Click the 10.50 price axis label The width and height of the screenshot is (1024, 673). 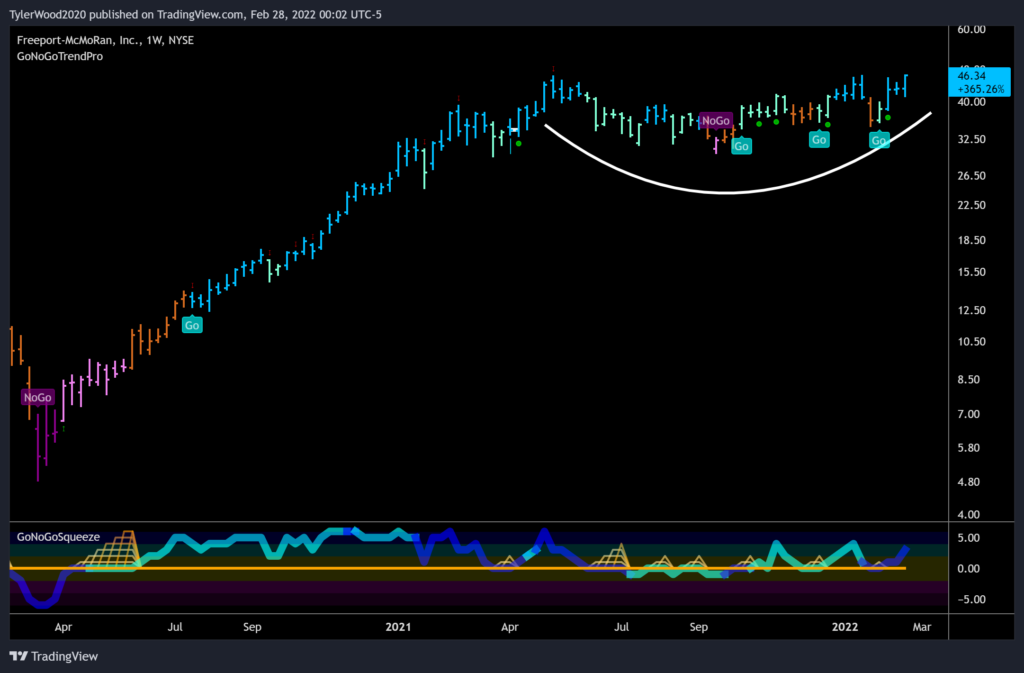pos(971,341)
